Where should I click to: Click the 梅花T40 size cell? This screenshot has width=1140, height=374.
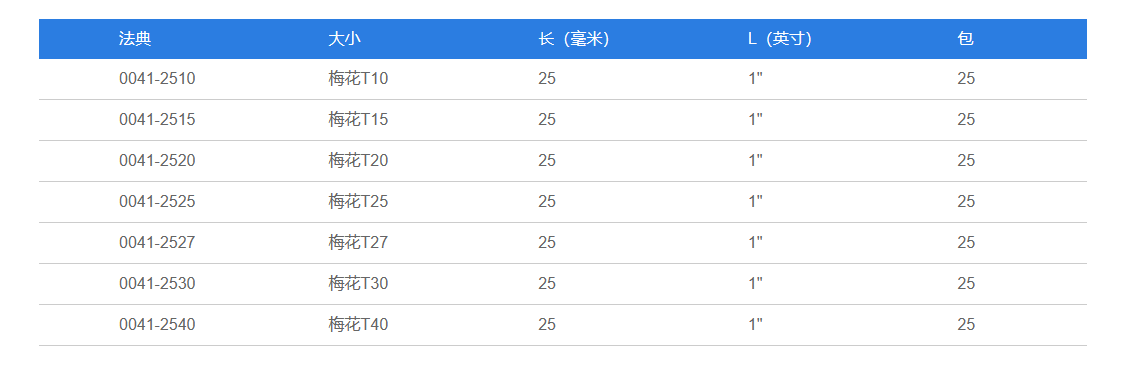[358, 325]
